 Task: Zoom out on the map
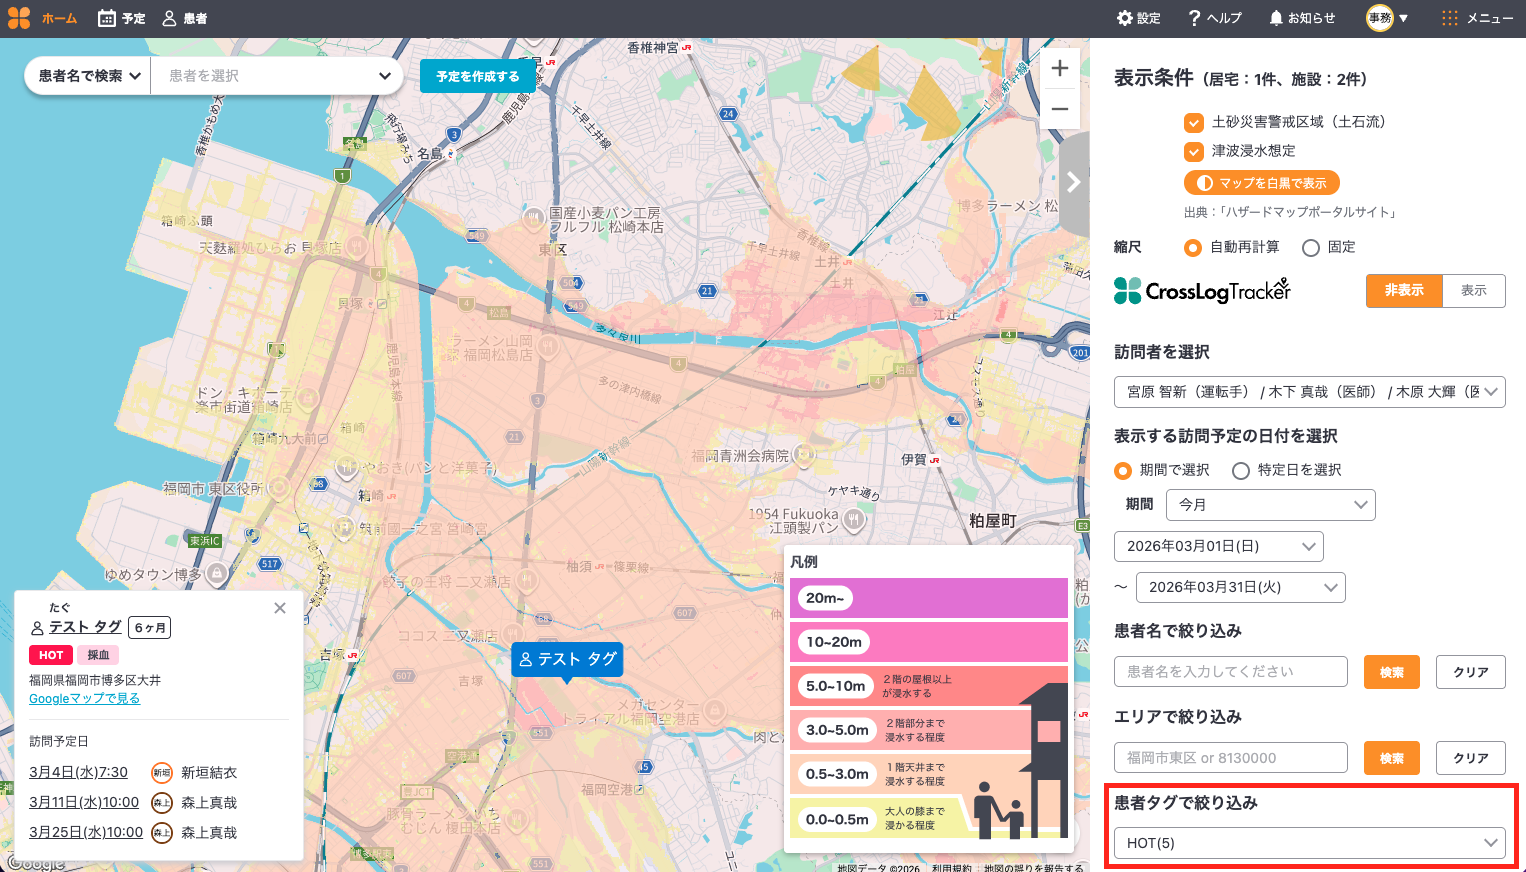pyautogui.click(x=1060, y=109)
